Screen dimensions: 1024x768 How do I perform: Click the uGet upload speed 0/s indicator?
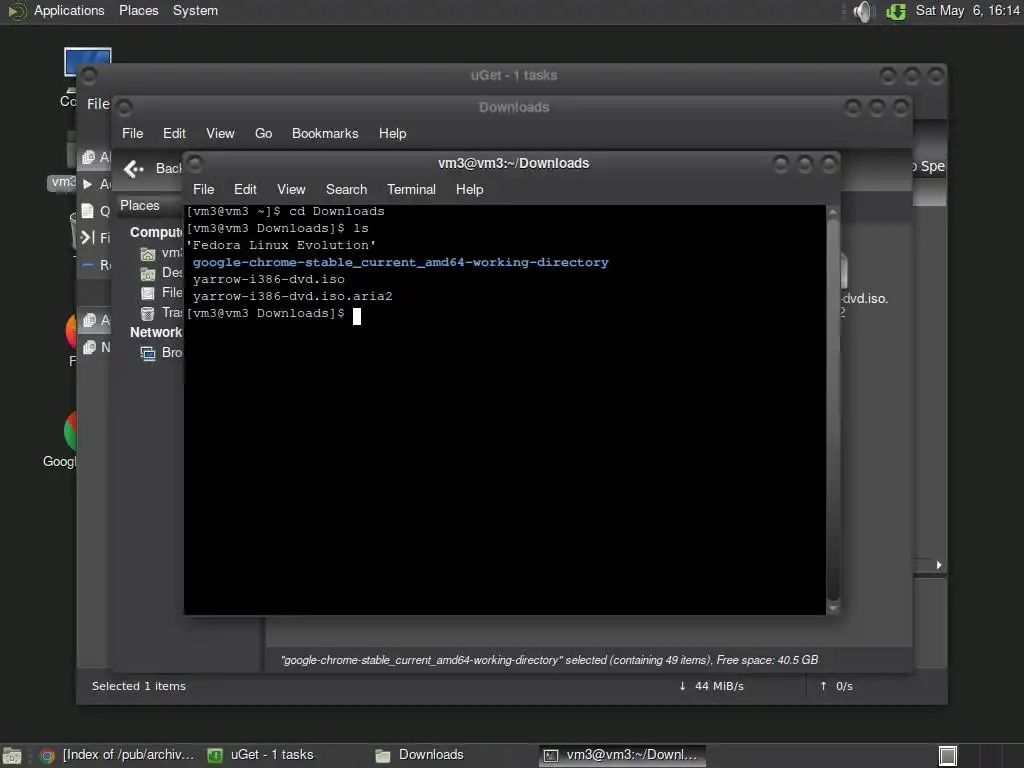click(837, 686)
